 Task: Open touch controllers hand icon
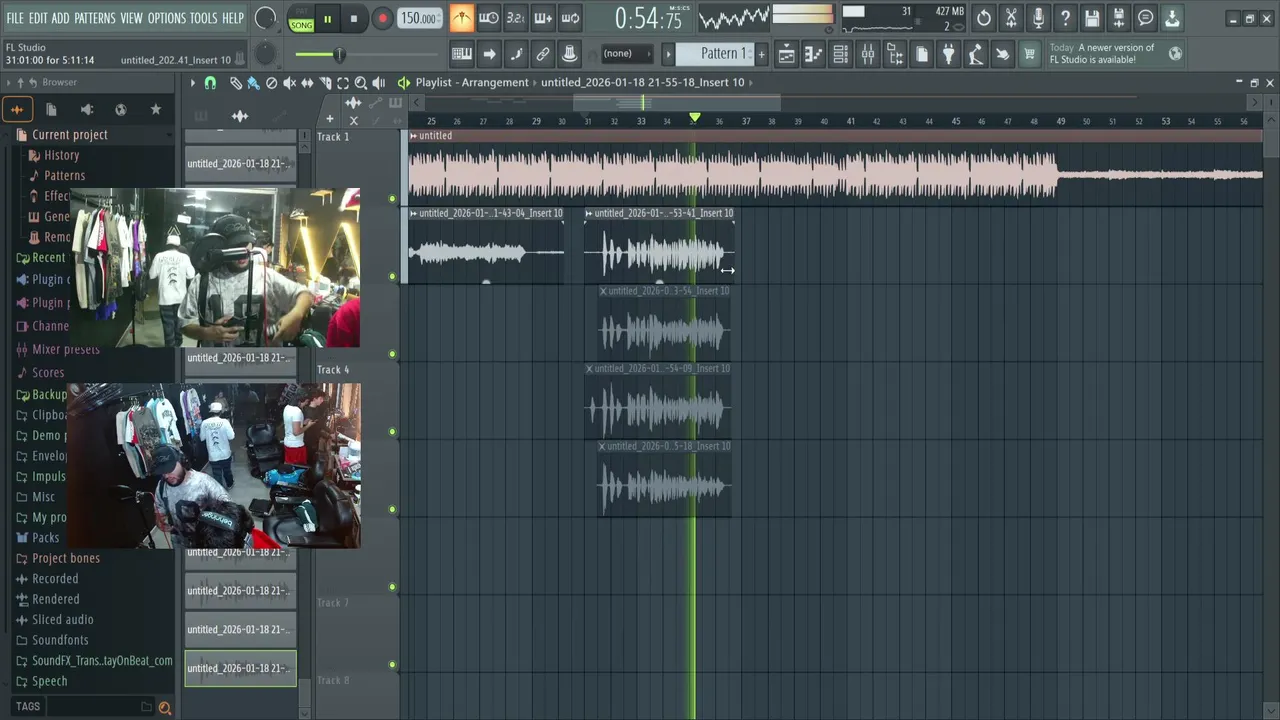pyautogui.click(x=1002, y=54)
